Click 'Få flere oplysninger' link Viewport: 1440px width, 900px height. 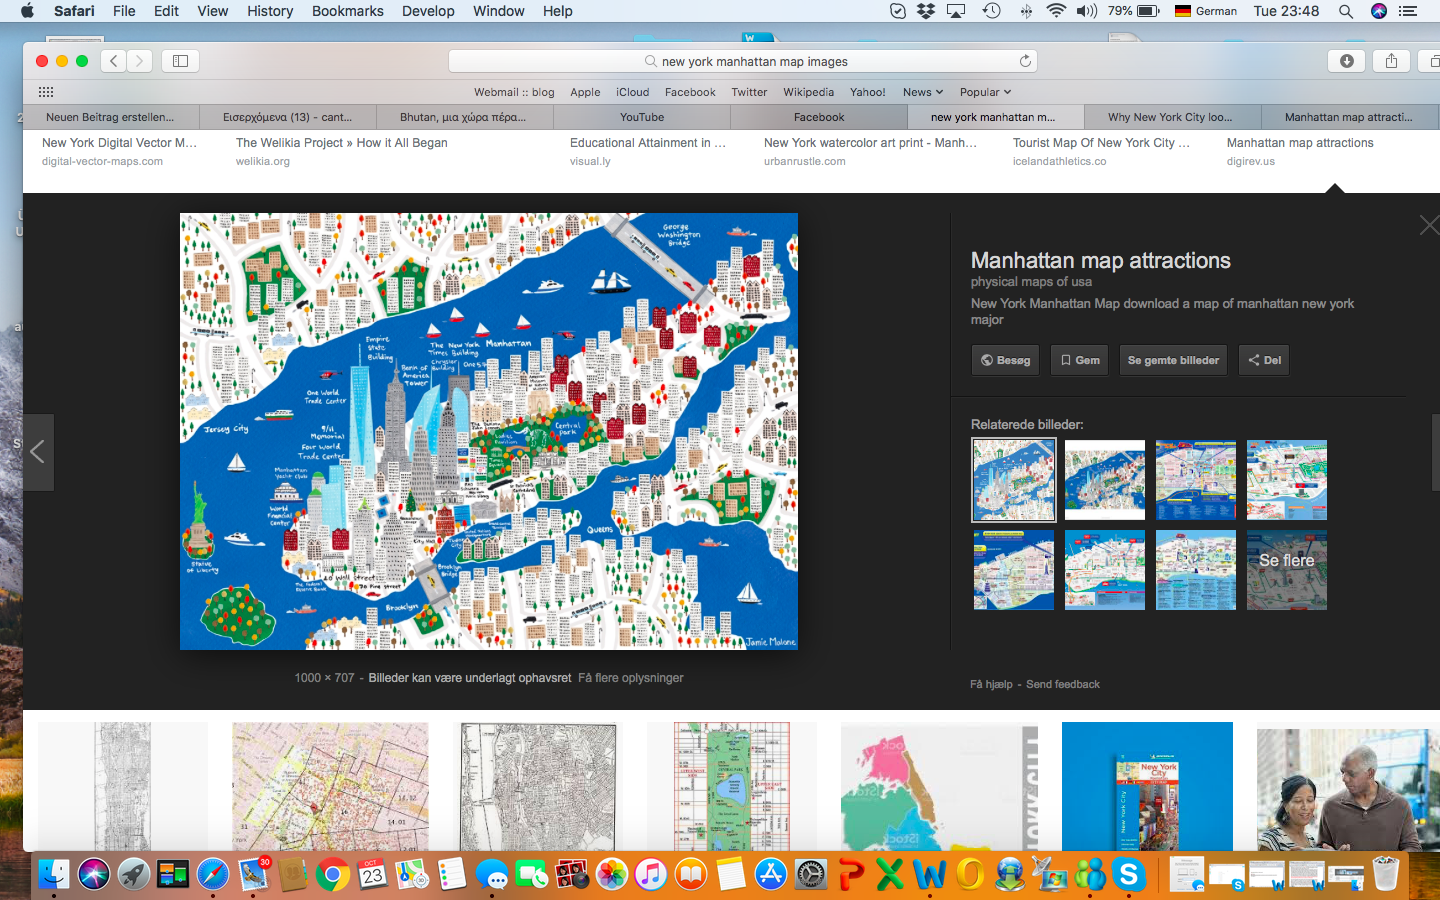click(x=631, y=678)
